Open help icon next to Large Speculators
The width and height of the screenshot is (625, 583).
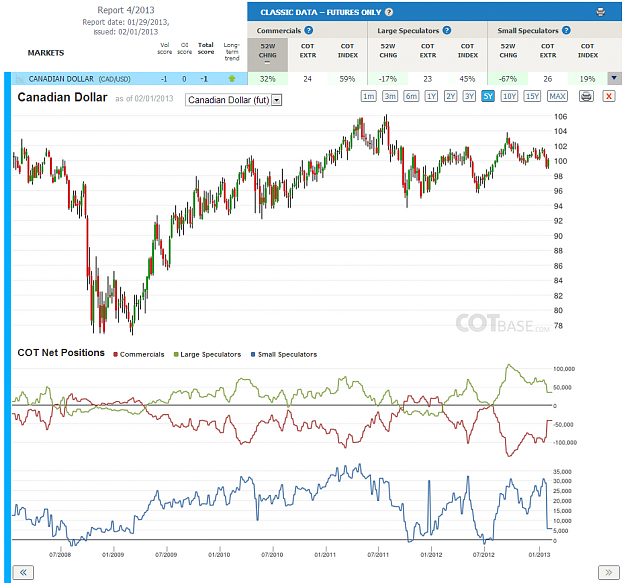[x=447, y=30]
